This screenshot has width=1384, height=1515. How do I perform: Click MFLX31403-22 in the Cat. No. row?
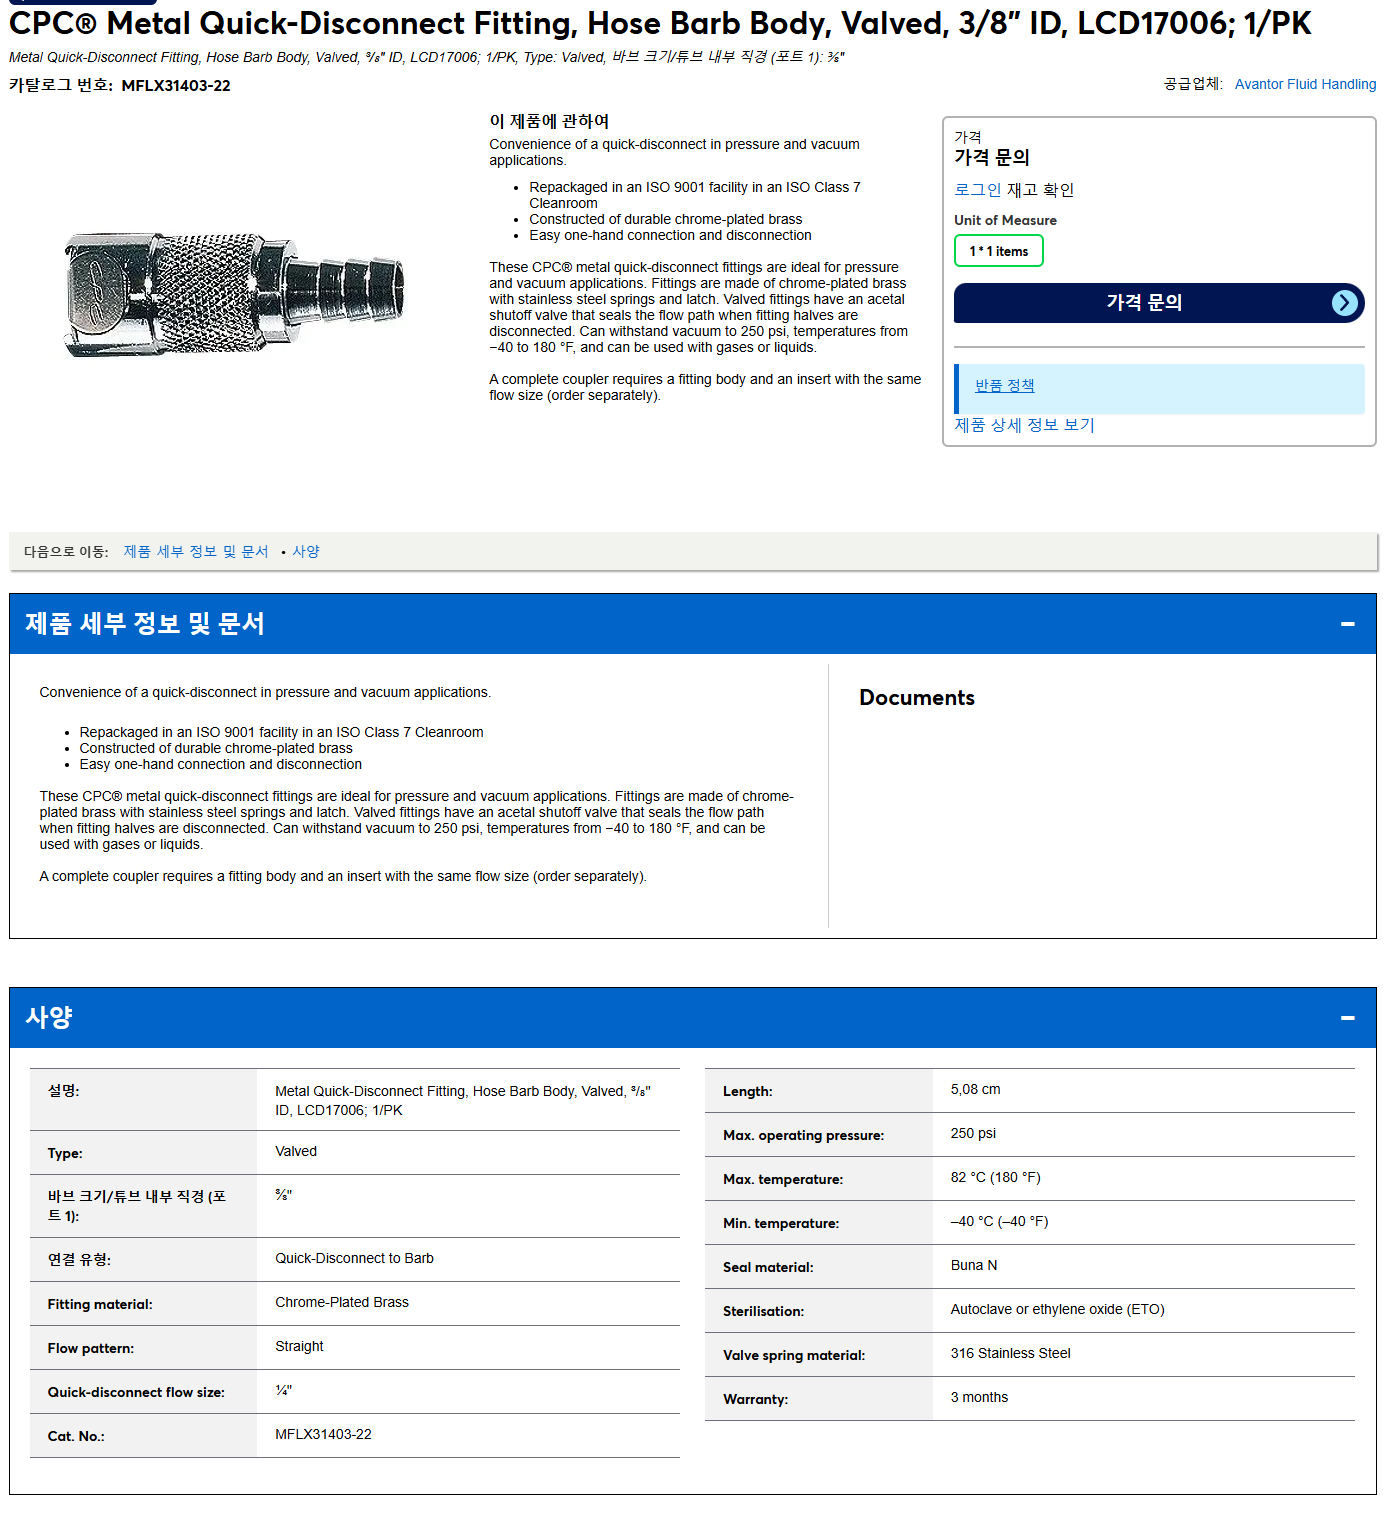click(323, 1434)
